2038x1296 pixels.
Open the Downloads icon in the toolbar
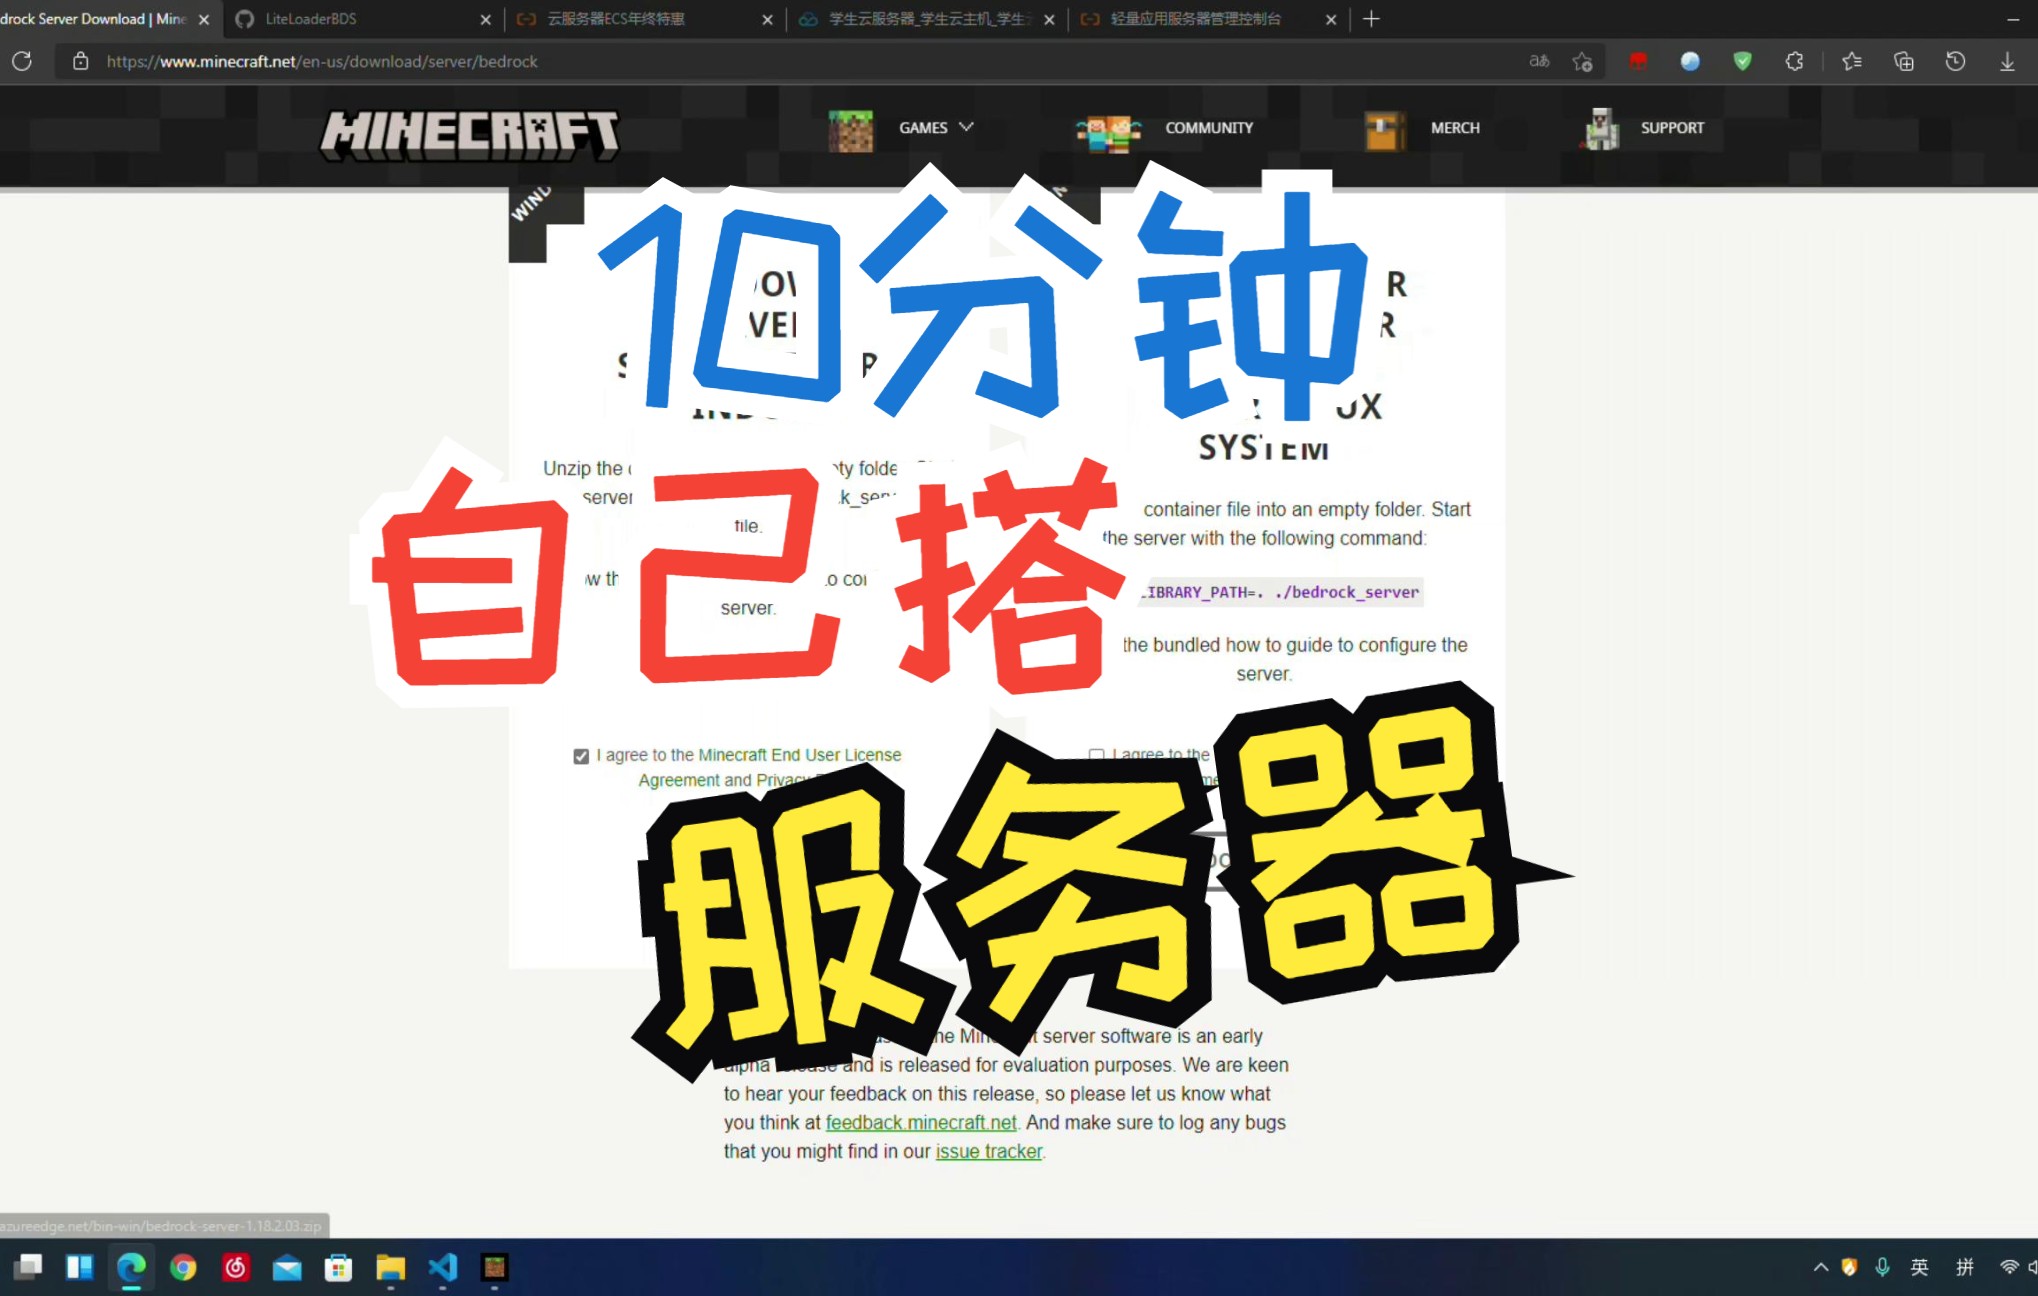point(2007,61)
